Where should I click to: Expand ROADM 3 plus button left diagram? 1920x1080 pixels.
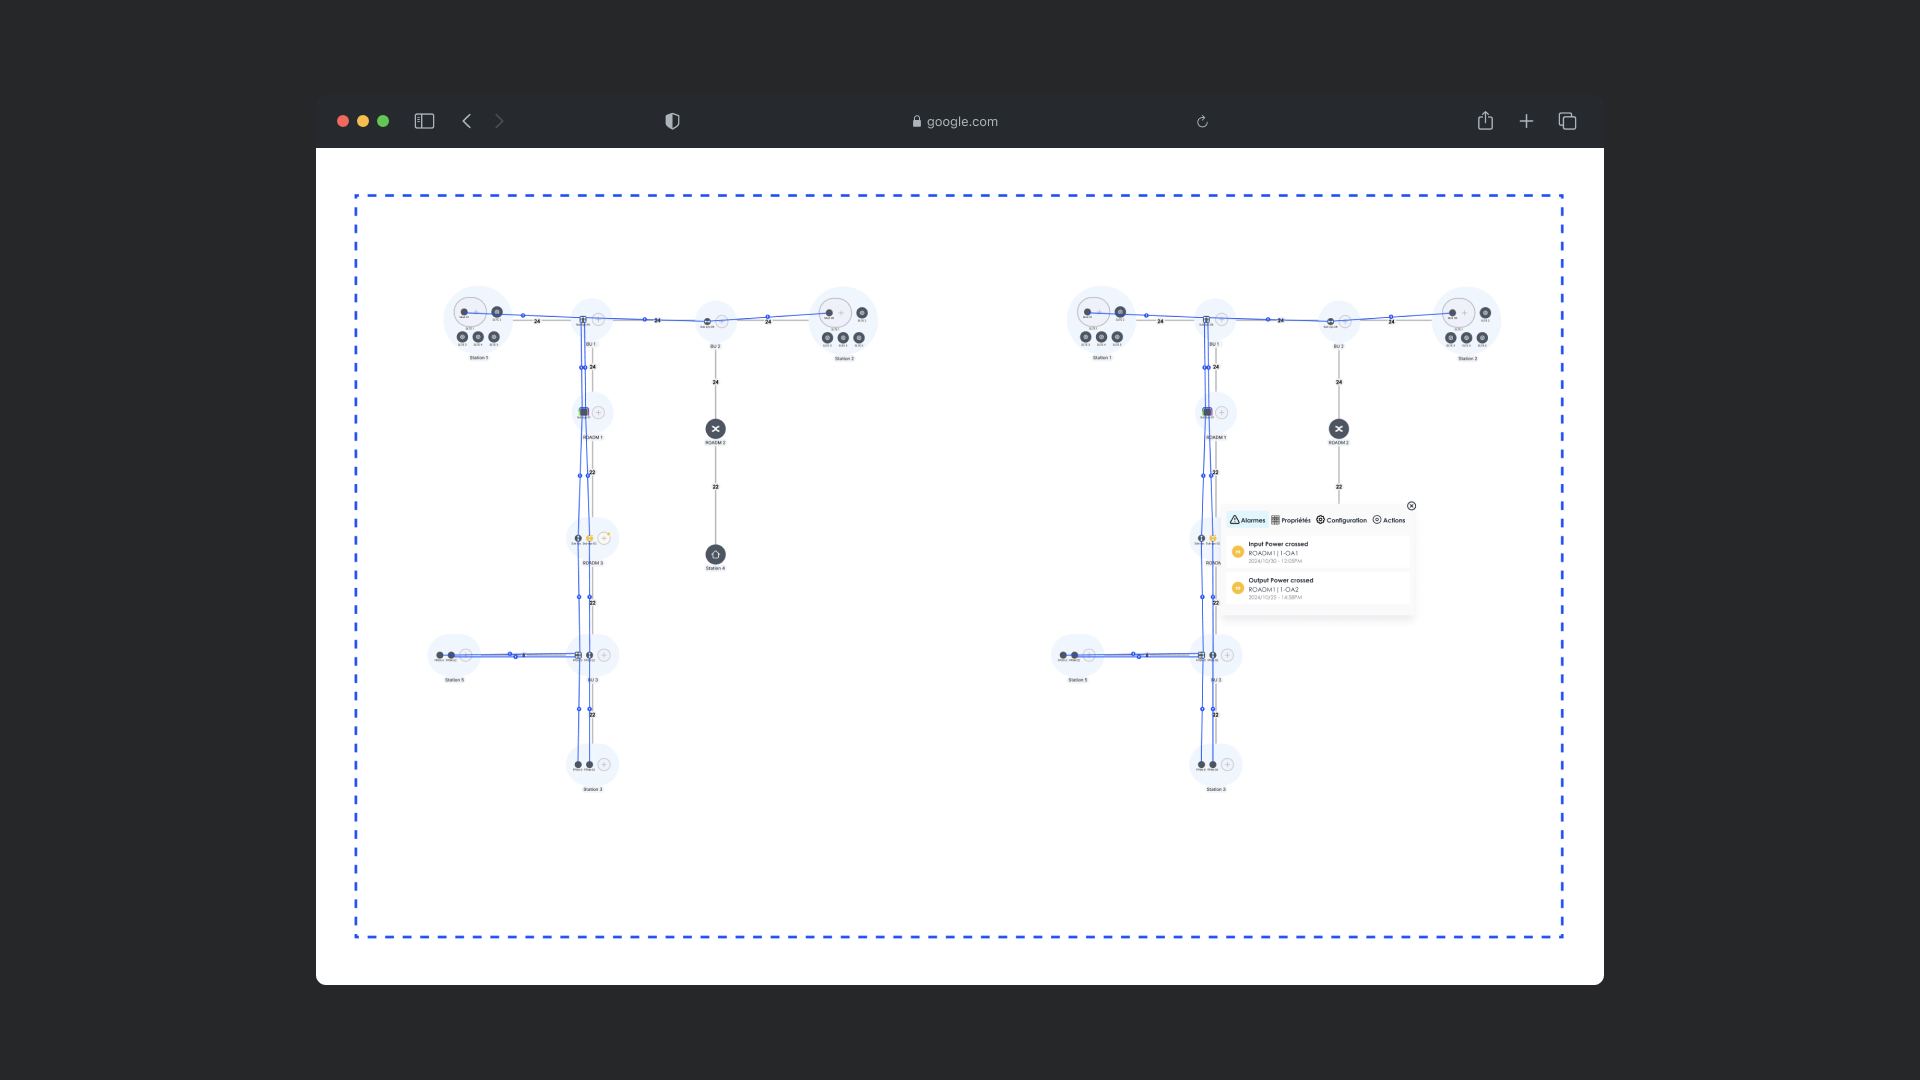(x=604, y=538)
